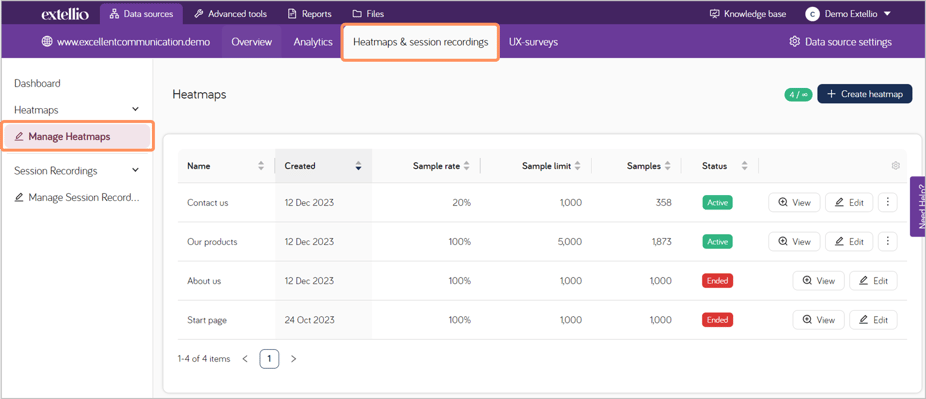Open the Knowledge base link
Viewport: 926px width, 399px height.
pyautogui.click(x=748, y=14)
